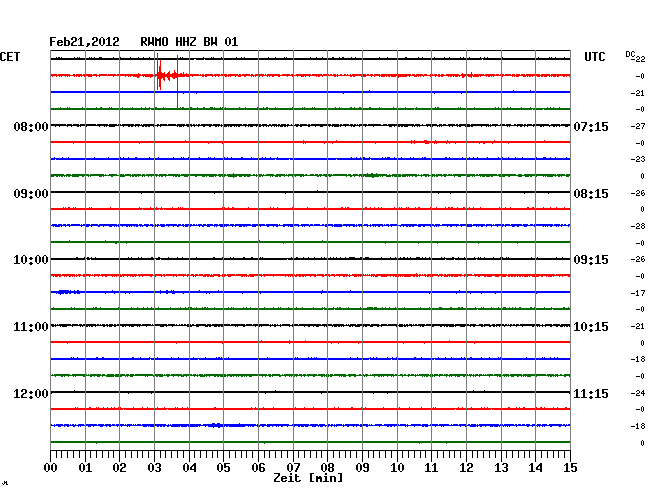Select minute 06 on the time axis
This screenshot has width=650, height=494.
258,467
